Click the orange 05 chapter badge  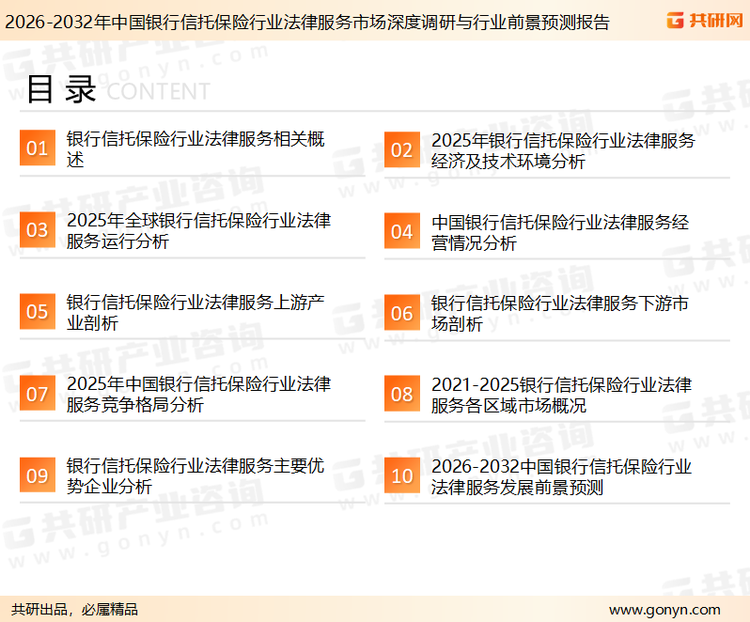click(x=37, y=311)
